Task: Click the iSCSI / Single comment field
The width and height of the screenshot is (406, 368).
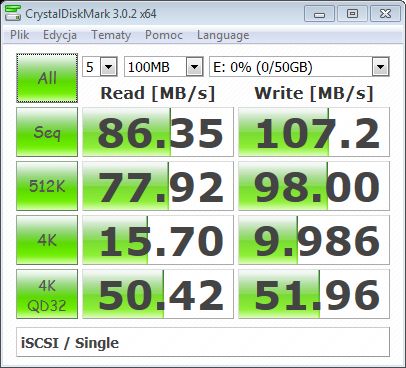Action: [203, 342]
